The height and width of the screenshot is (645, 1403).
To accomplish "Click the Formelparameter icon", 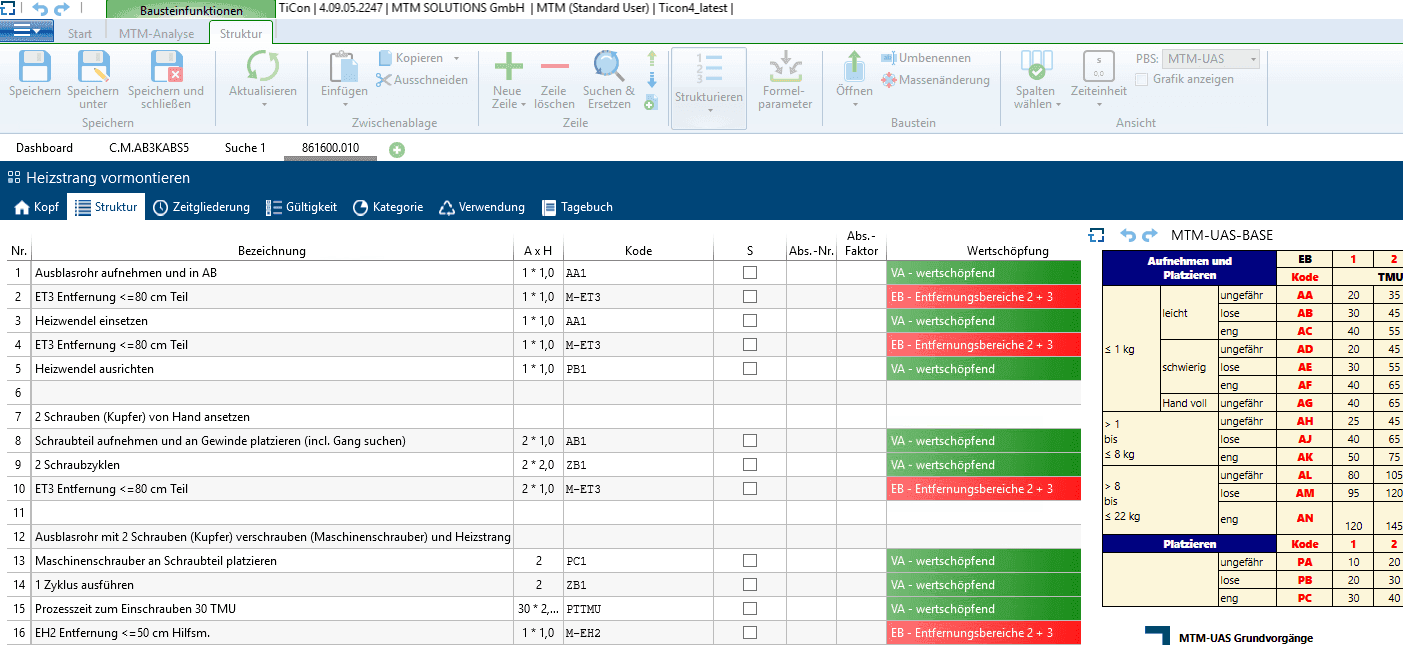I will pos(785,68).
